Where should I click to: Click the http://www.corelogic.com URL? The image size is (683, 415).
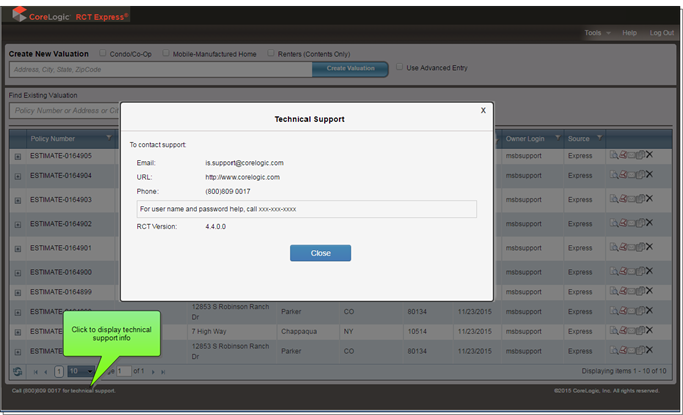[x=243, y=177]
